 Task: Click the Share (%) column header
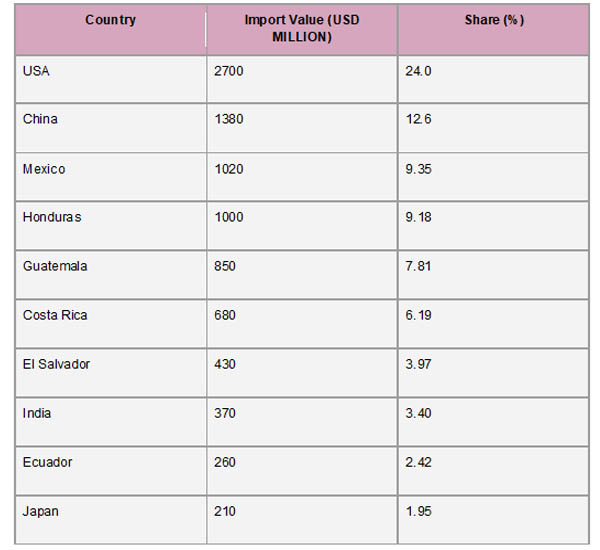493,30
